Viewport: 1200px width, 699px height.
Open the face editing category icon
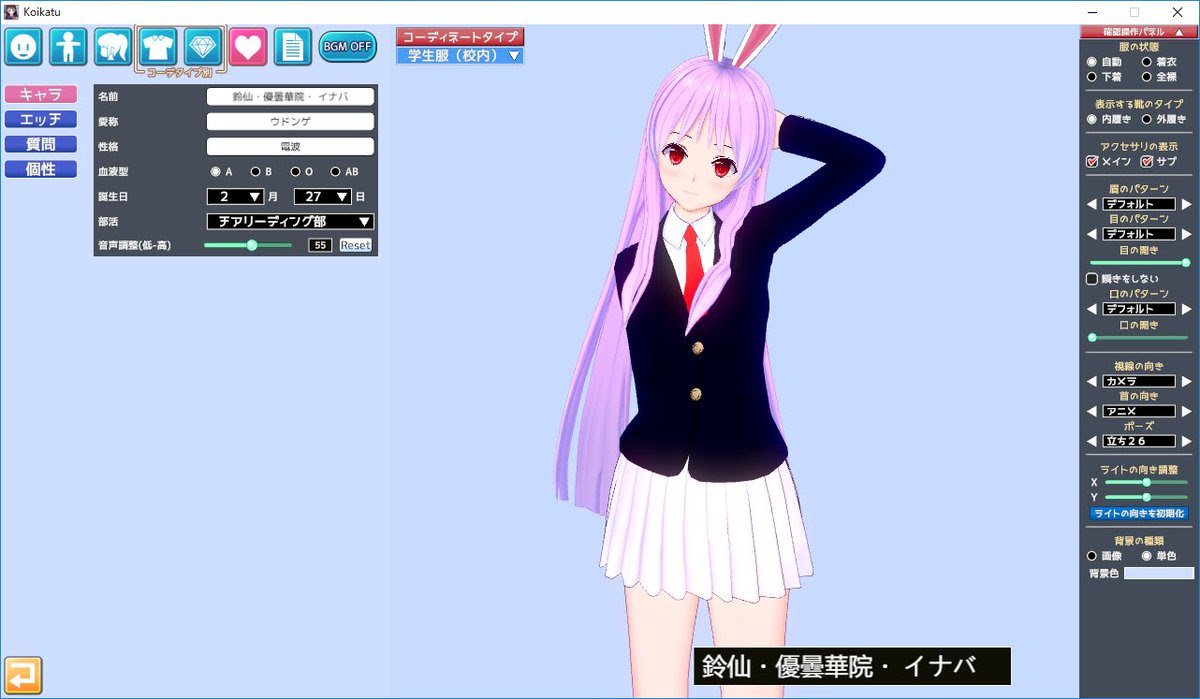tap(24, 46)
